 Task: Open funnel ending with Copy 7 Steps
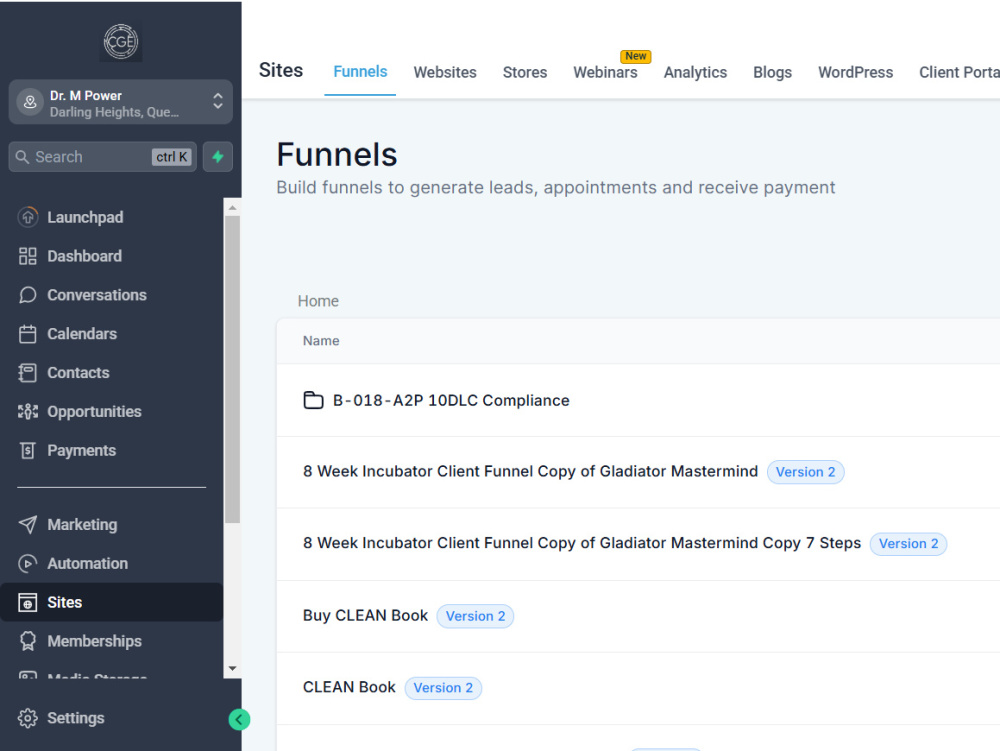pos(582,543)
